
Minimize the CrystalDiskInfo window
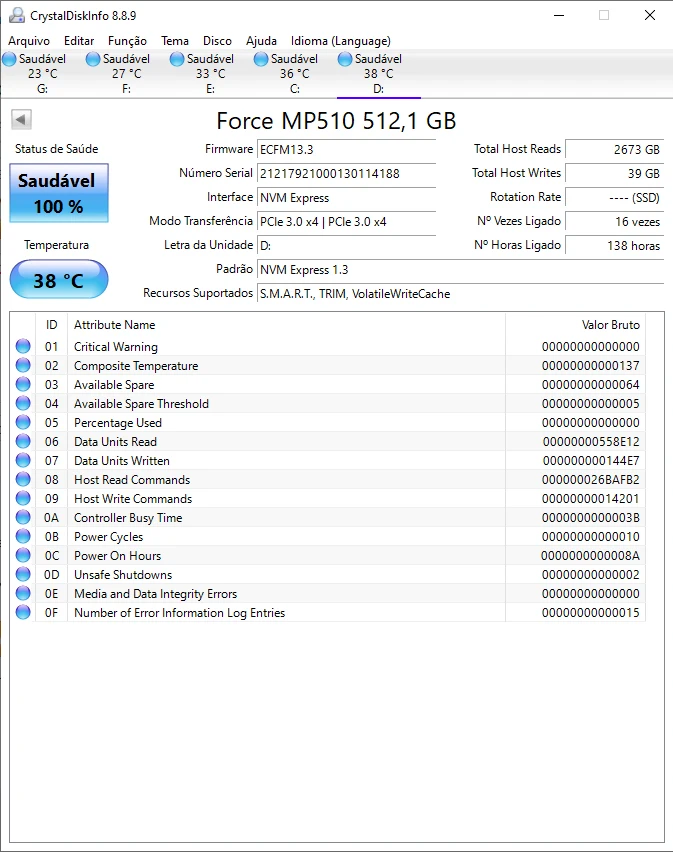pos(559,15)
